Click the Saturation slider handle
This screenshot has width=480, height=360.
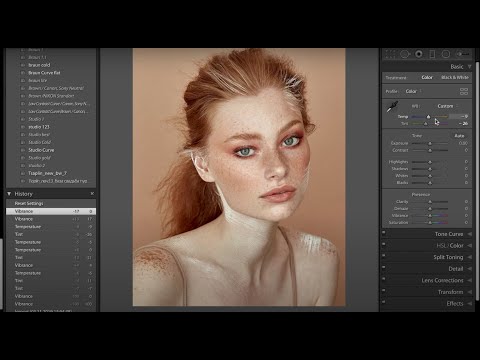pyautogui.click(x=430, y=223)
